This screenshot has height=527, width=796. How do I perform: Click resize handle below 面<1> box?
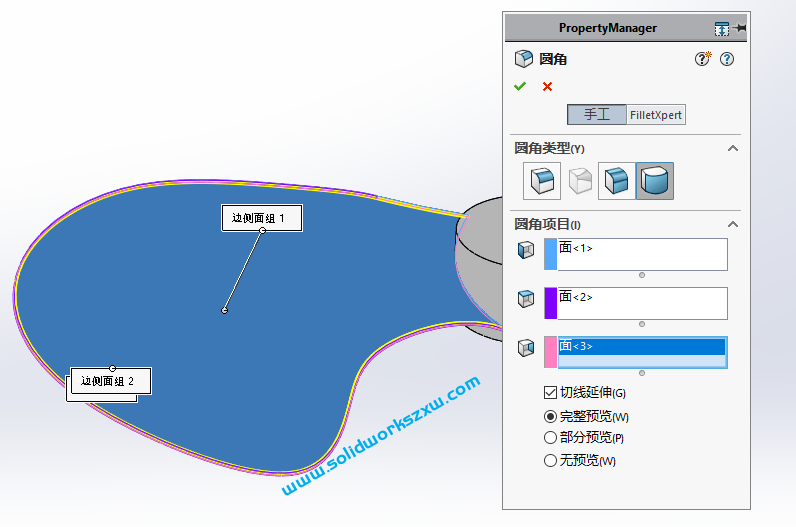click(642, 275)
